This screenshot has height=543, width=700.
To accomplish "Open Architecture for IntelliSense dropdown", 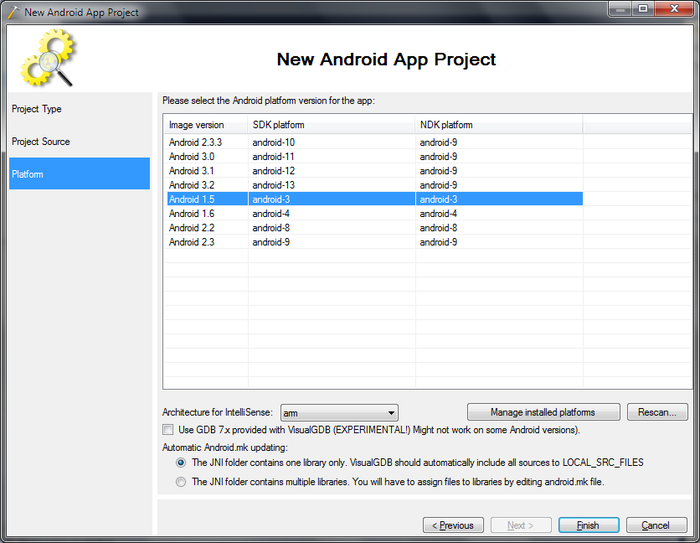I will [x=339, y=413].
